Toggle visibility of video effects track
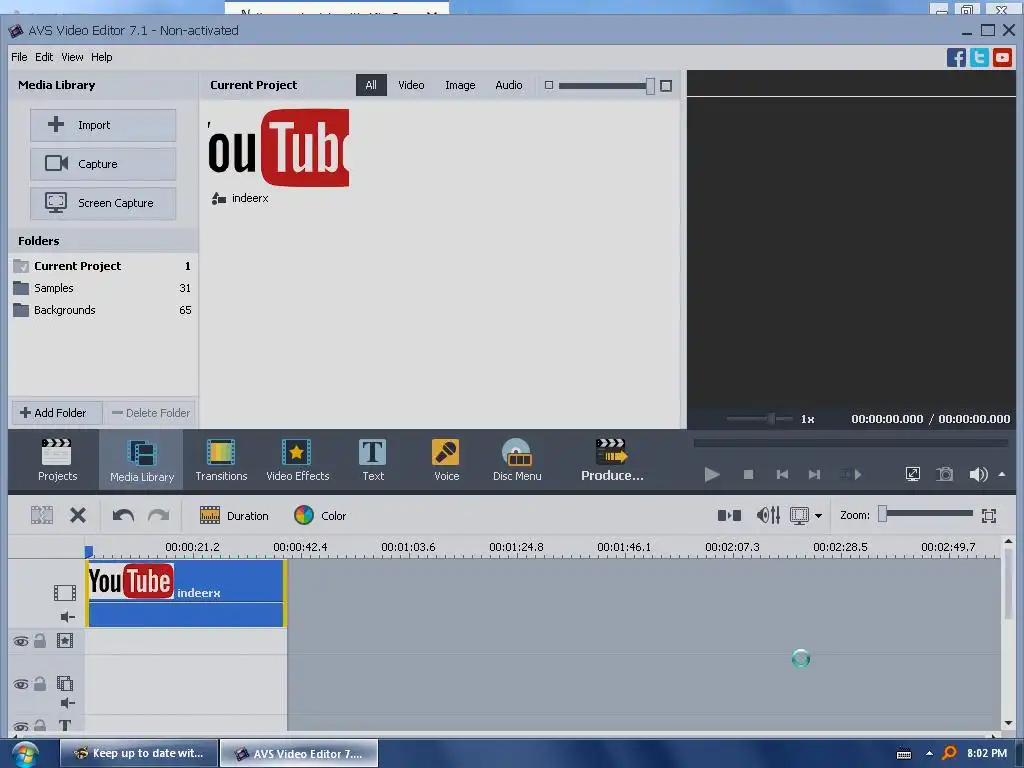 (21, 641)
